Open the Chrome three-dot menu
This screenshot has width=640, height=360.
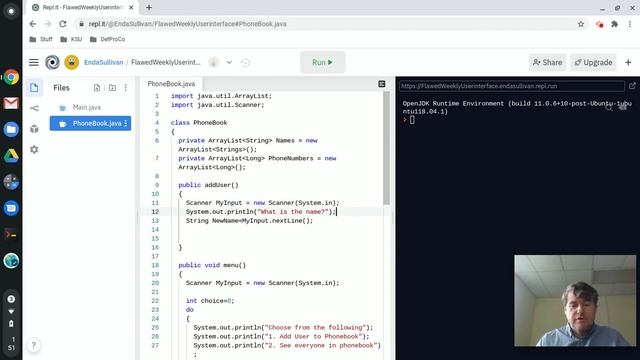coord(630,24)
